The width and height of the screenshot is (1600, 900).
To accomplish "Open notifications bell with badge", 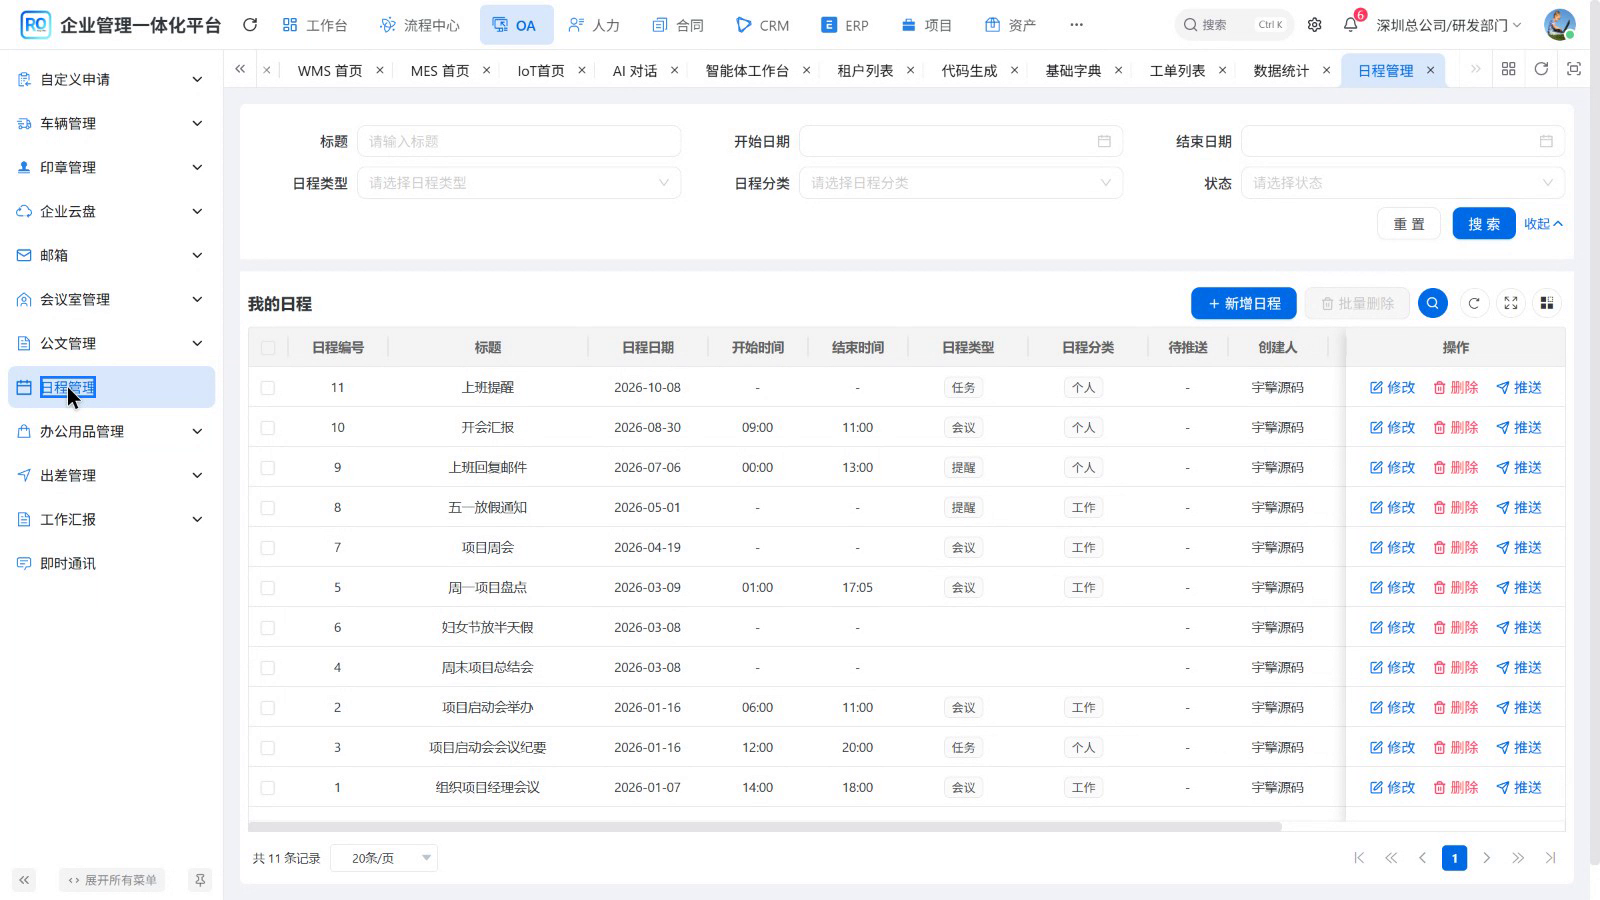I will (x=1351, y=24).
